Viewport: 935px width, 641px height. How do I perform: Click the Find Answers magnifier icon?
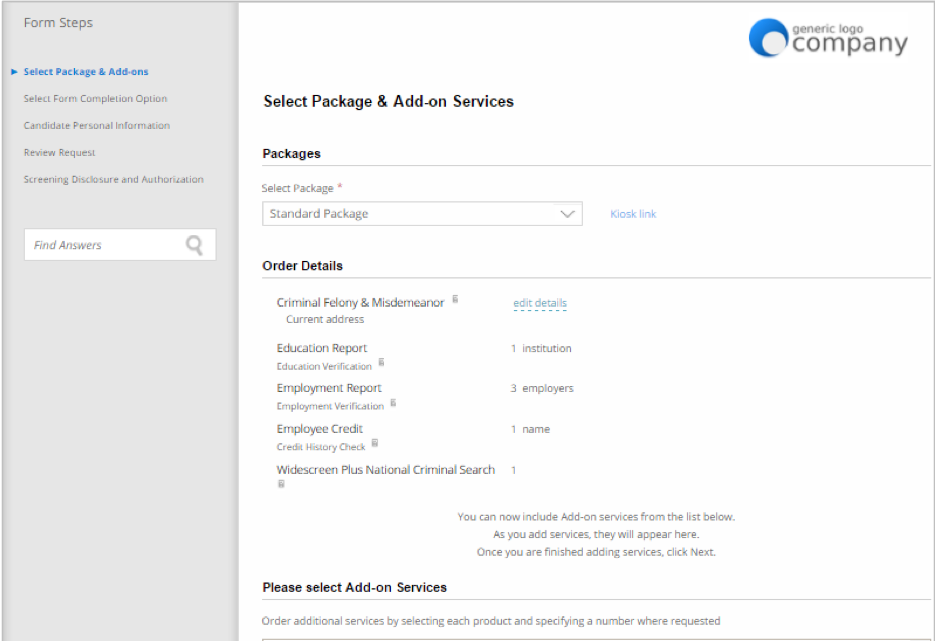pos(194,245)
